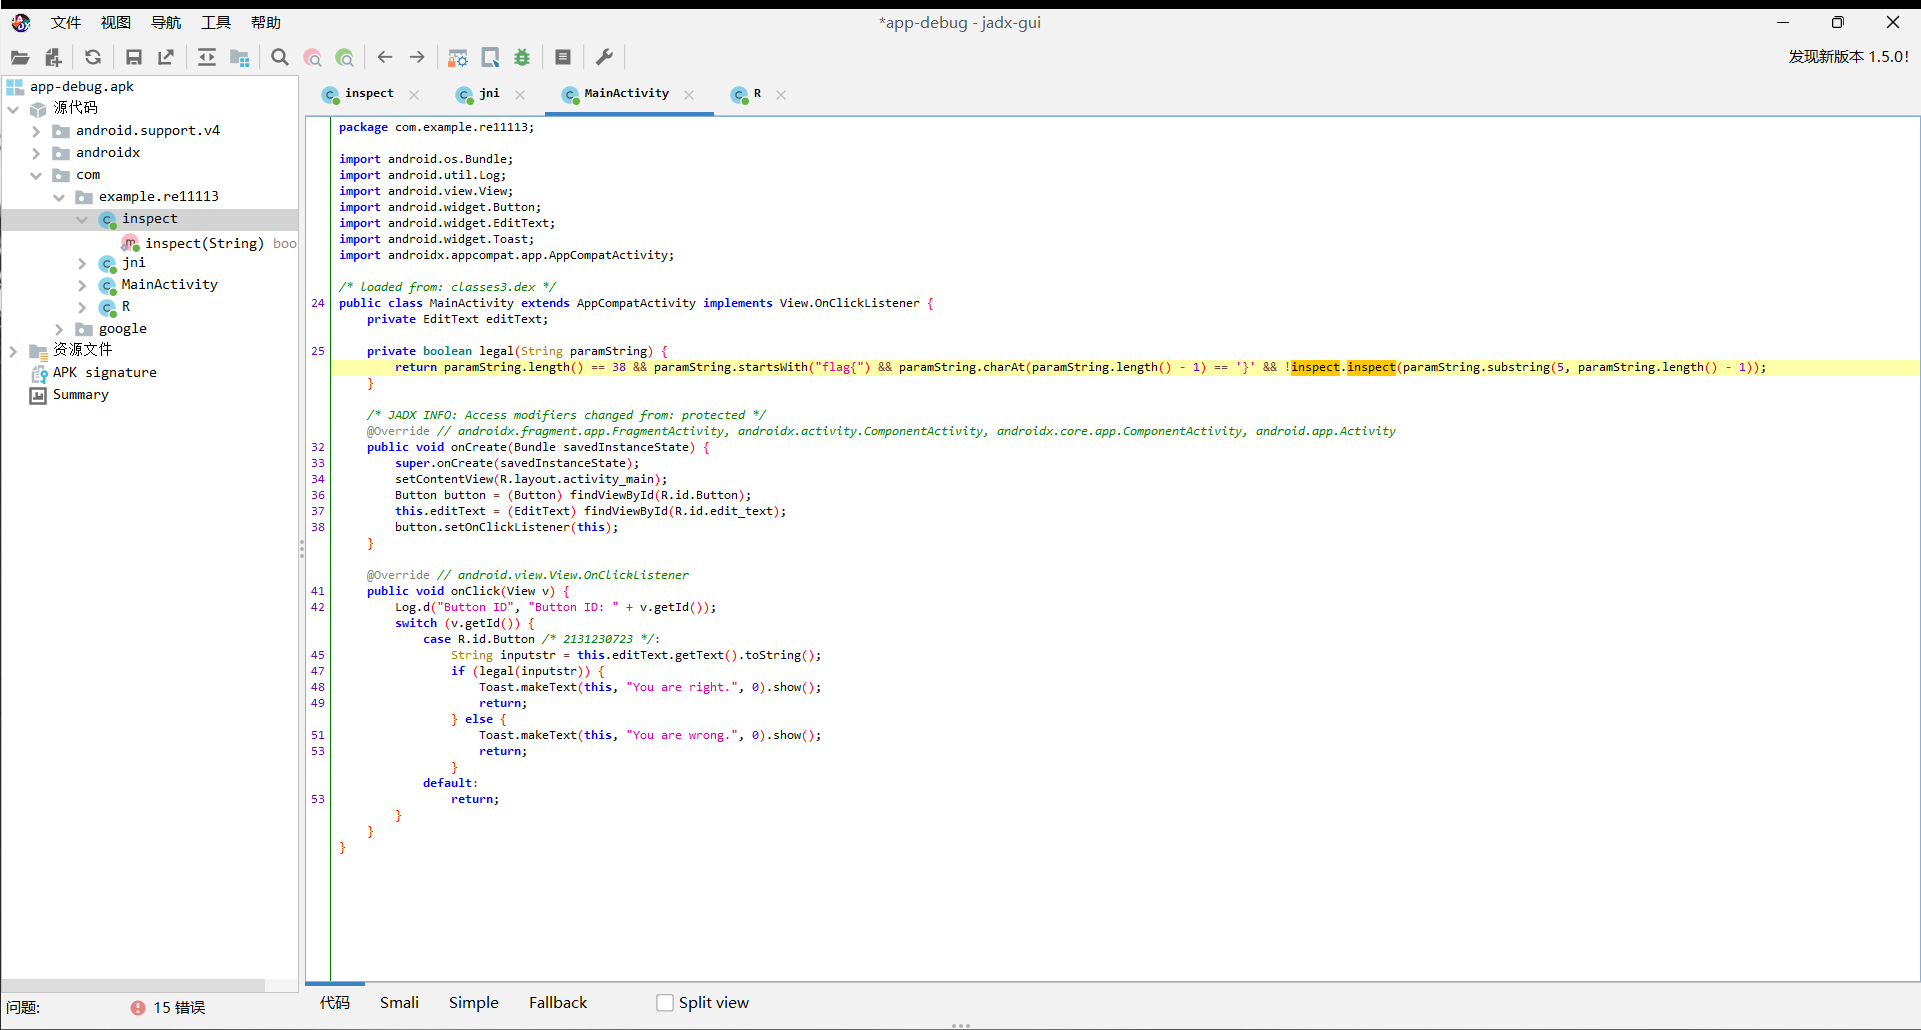
Task: Open the 导航 menu
Action: pyautogui.click(x=166, y=23)
